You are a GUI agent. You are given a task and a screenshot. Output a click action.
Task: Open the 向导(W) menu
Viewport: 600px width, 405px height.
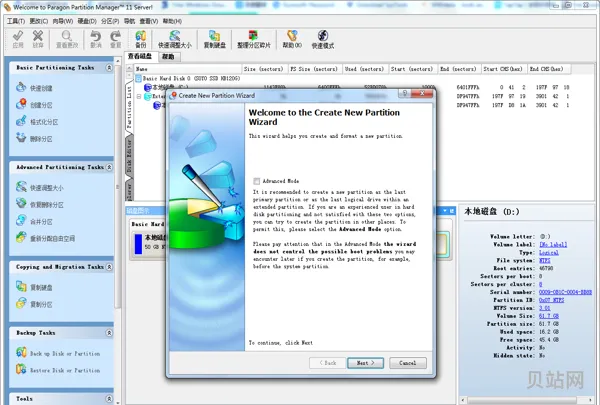(x=63, y=21)
